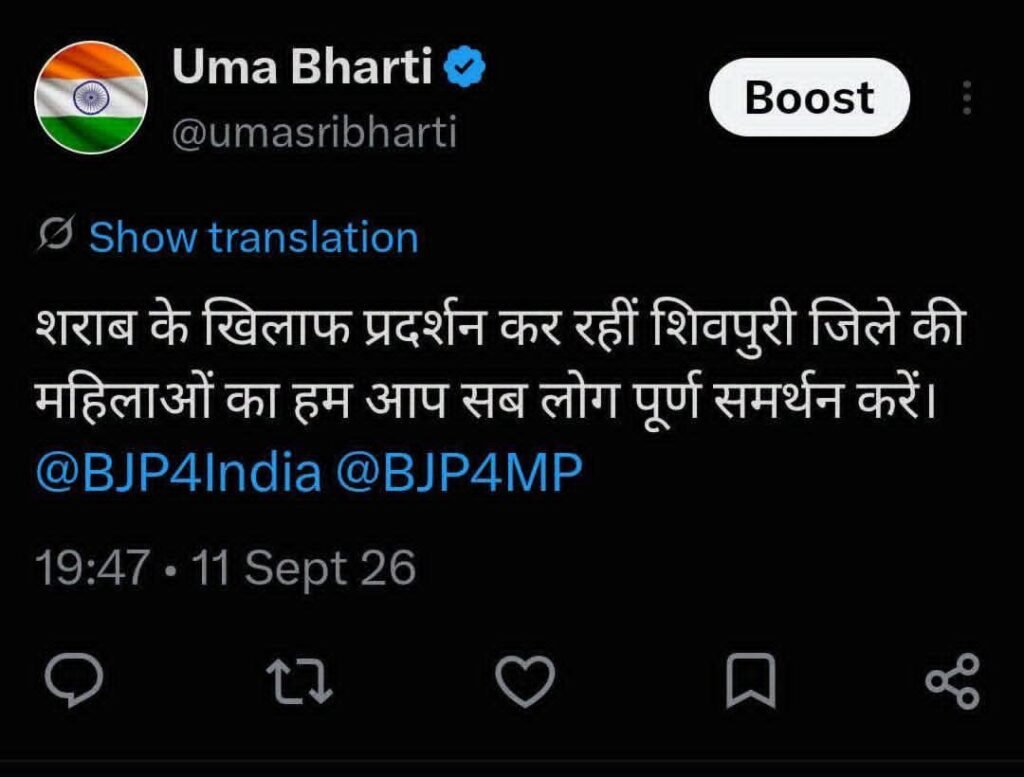Open the share icon options

953,681
